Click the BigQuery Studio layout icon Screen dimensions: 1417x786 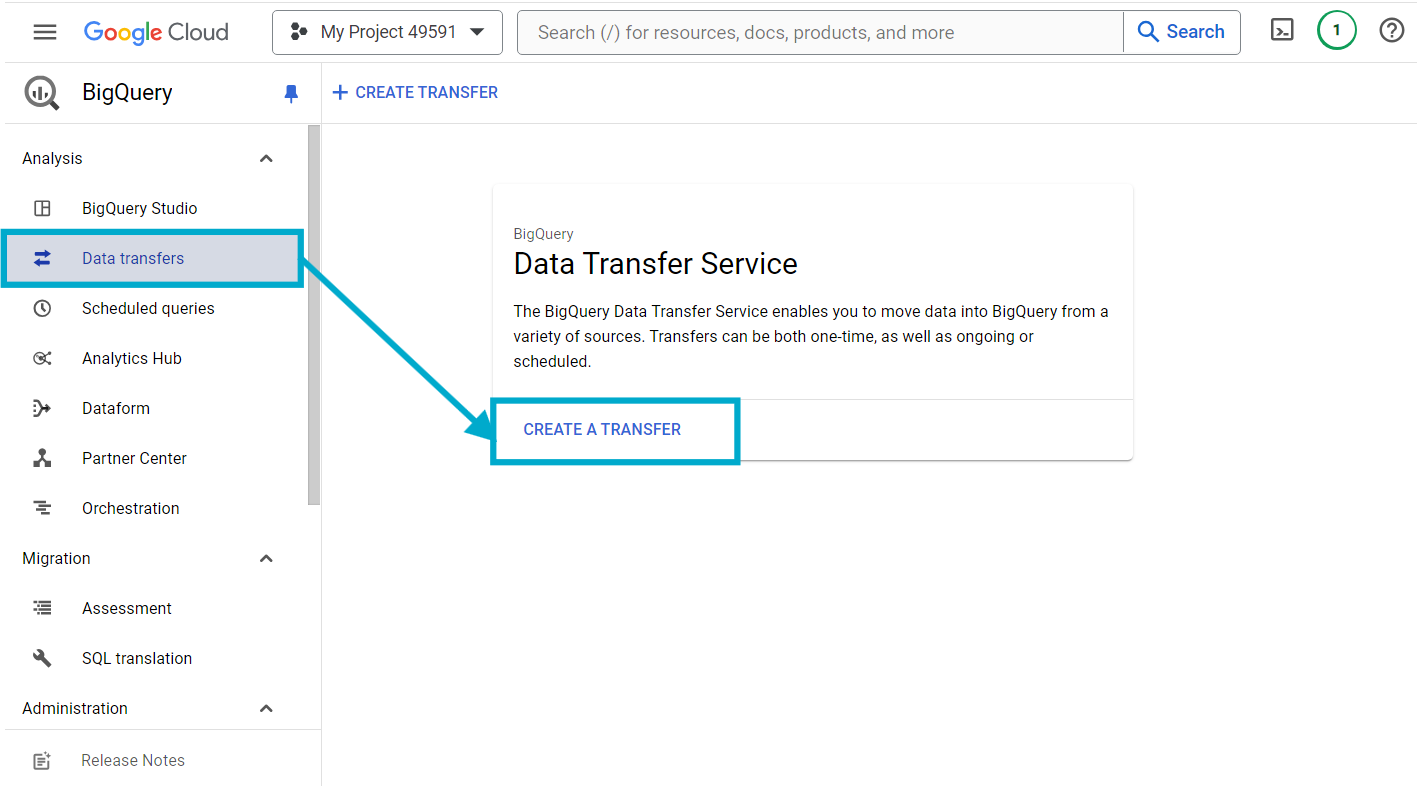pos(42,208)
